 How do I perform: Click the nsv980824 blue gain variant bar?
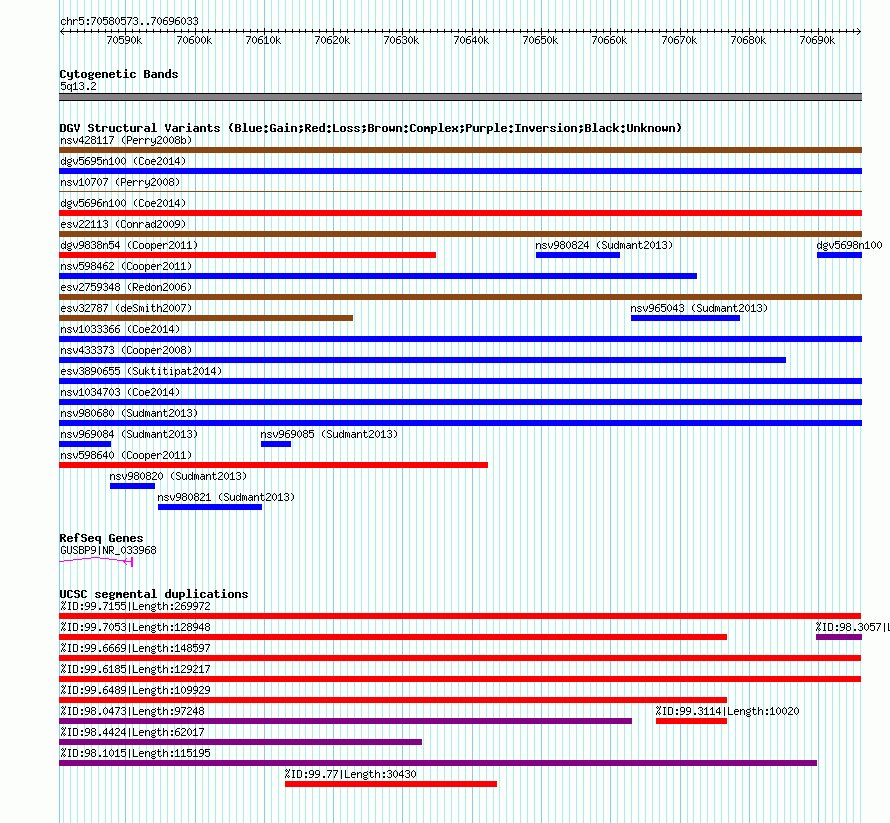(x=578, y=255)
